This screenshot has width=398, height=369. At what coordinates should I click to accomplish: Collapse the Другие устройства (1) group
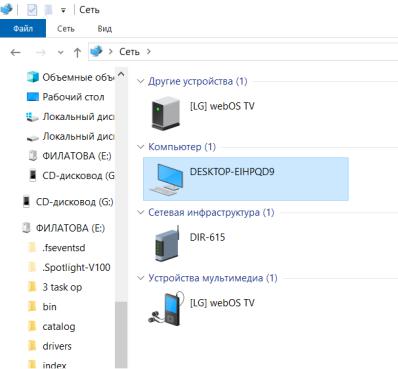point(141,81)
